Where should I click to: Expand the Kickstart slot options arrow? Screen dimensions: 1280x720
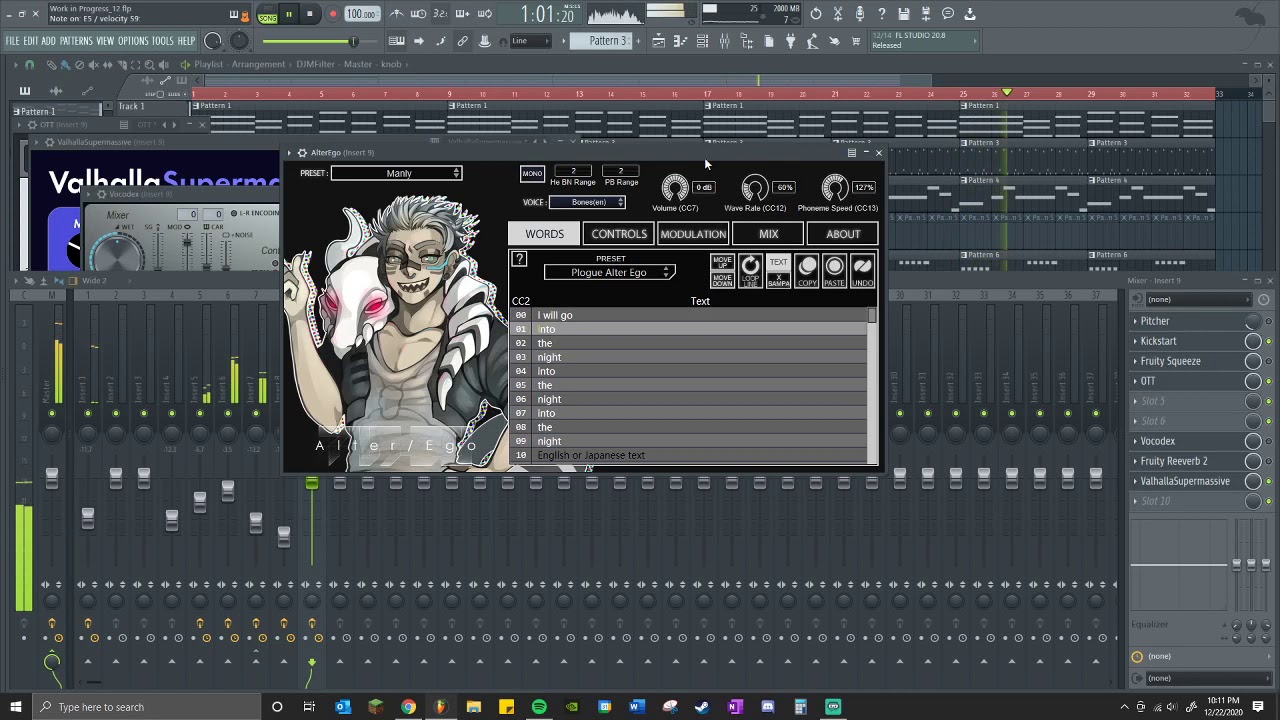(x=1135, y=341)
